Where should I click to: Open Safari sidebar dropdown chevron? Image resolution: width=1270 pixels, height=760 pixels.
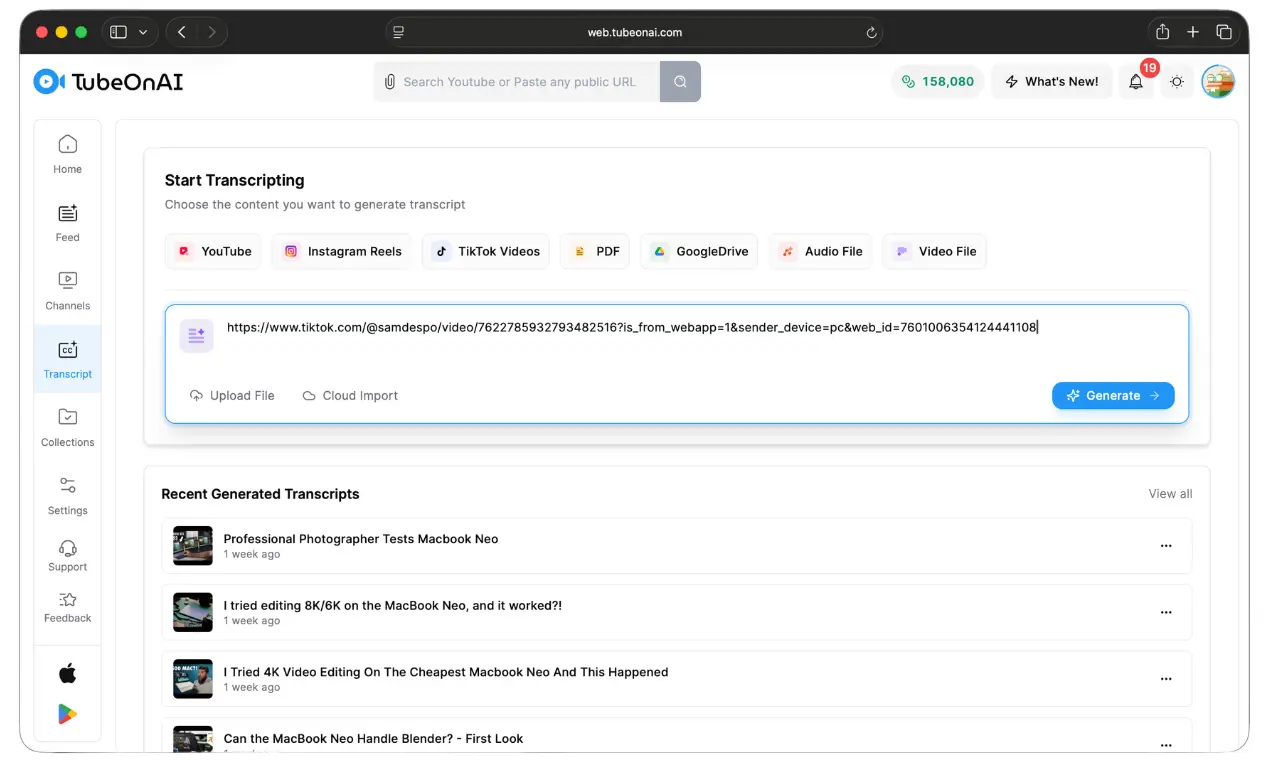(x=143, y=32)
